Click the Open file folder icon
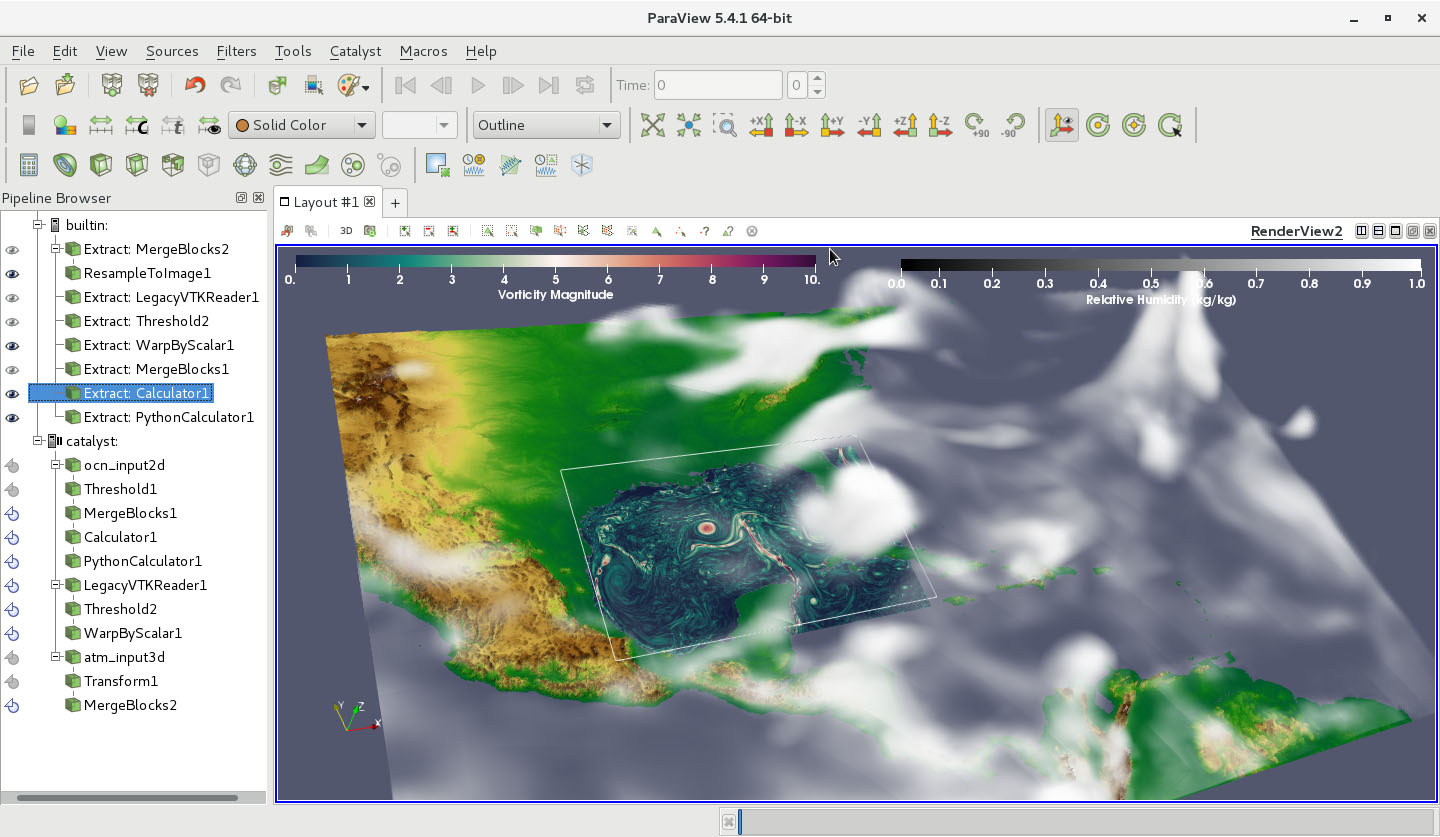1440x837 pixels. [29, 85]
